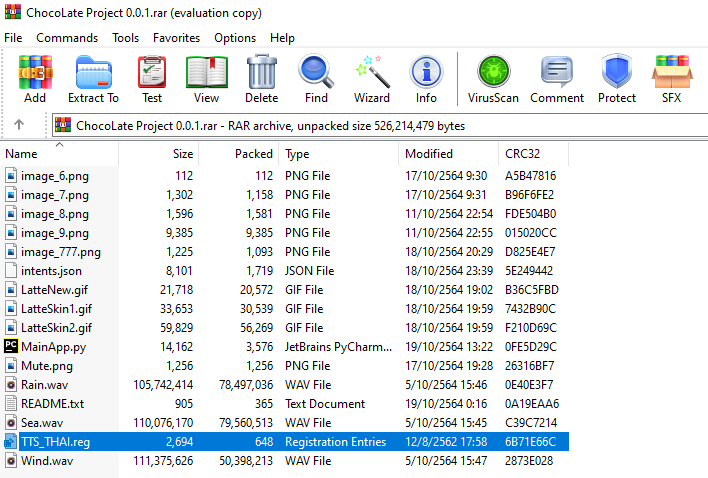Sort by the Modified column header
Viewport: 708px width, 478px height.
pyautogui.click(x=448, y=154)
